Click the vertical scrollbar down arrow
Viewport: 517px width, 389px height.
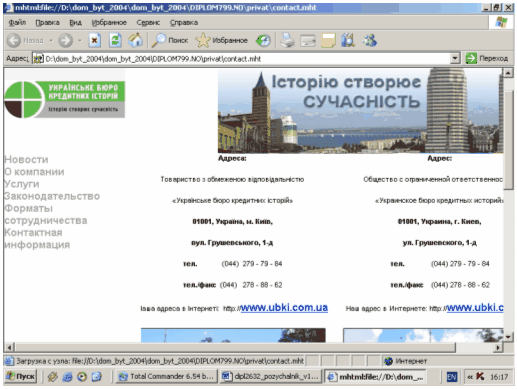tap(508, 337)
